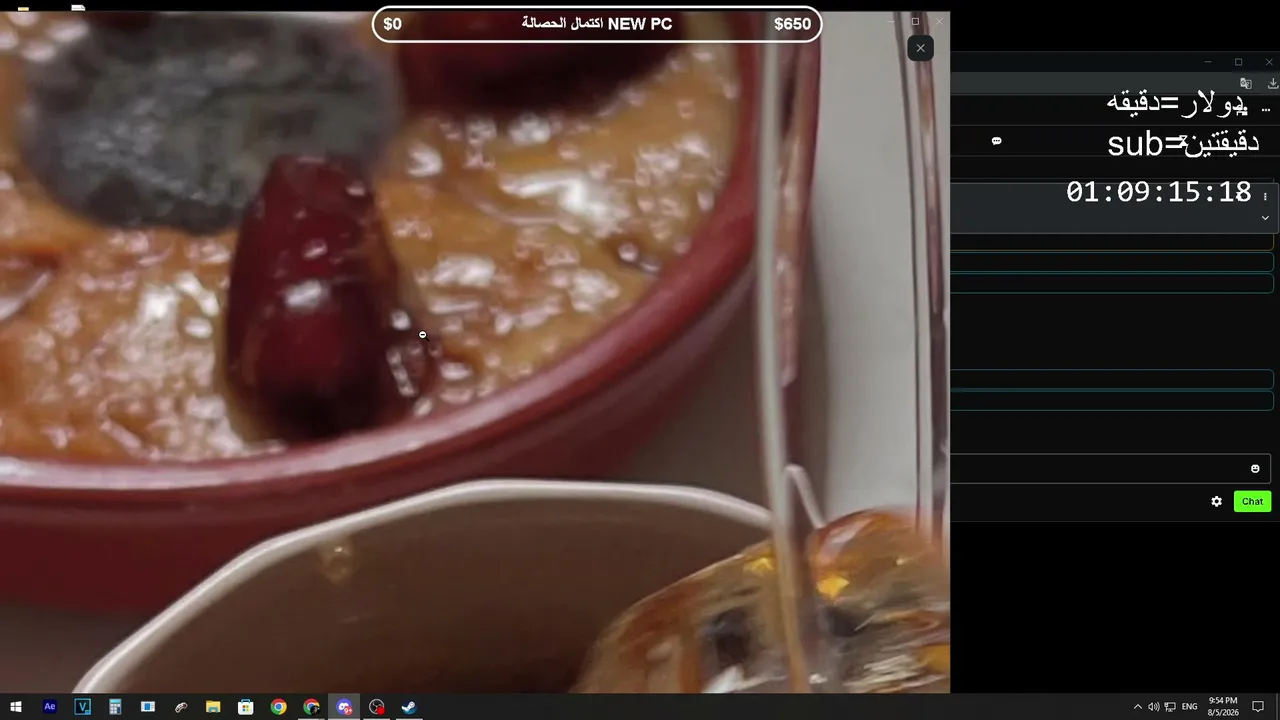Switch to the second Chrome profile window

click(312, 707)
